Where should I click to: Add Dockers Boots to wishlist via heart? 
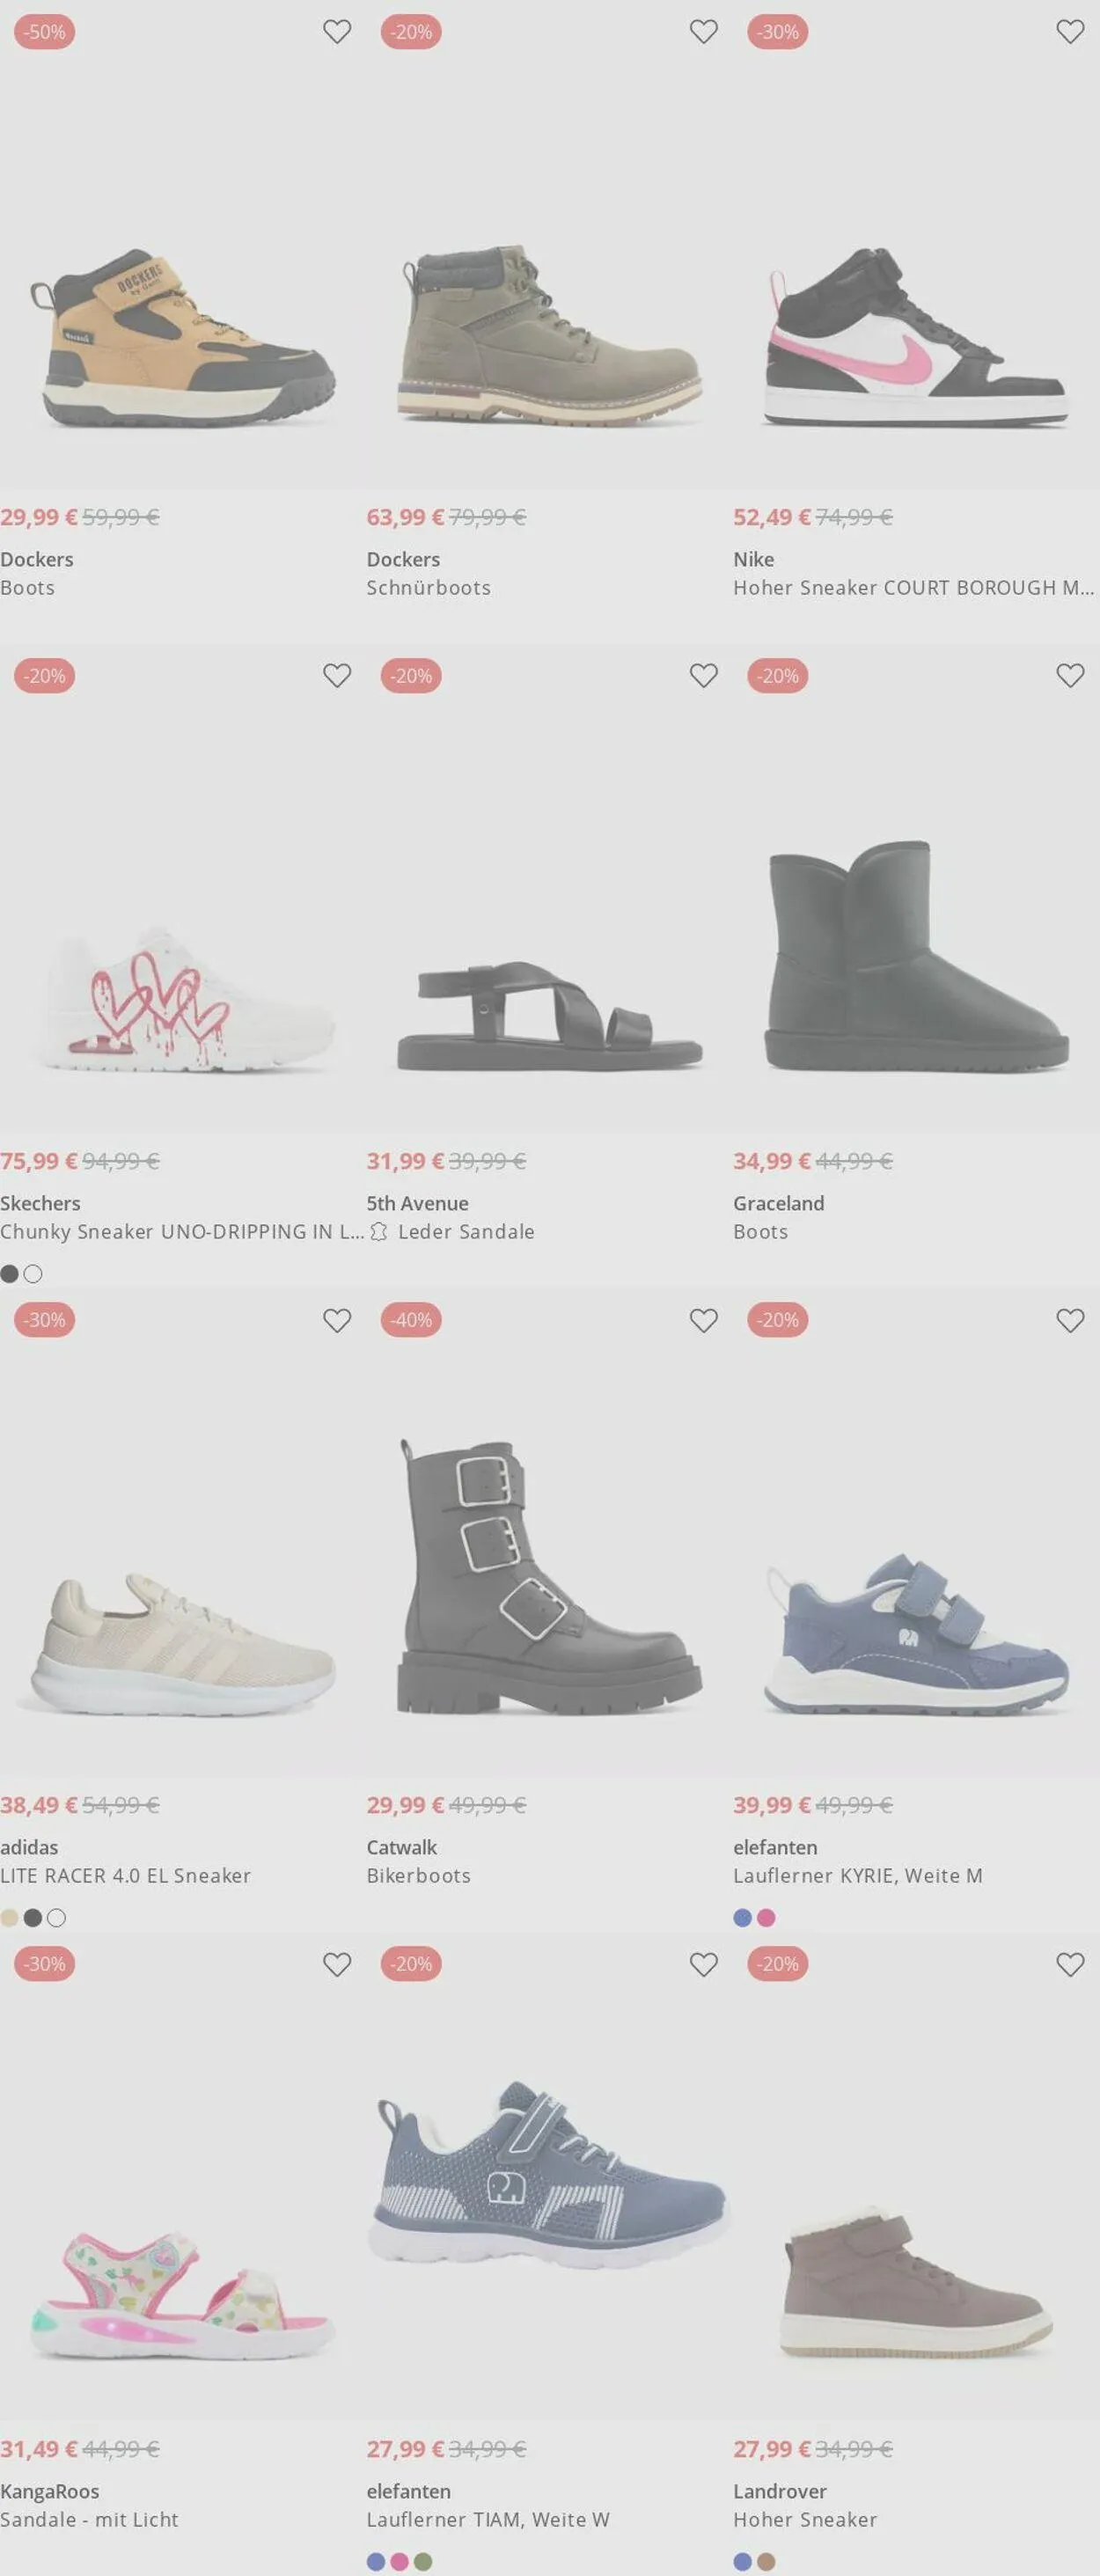[x=337, y=32]
